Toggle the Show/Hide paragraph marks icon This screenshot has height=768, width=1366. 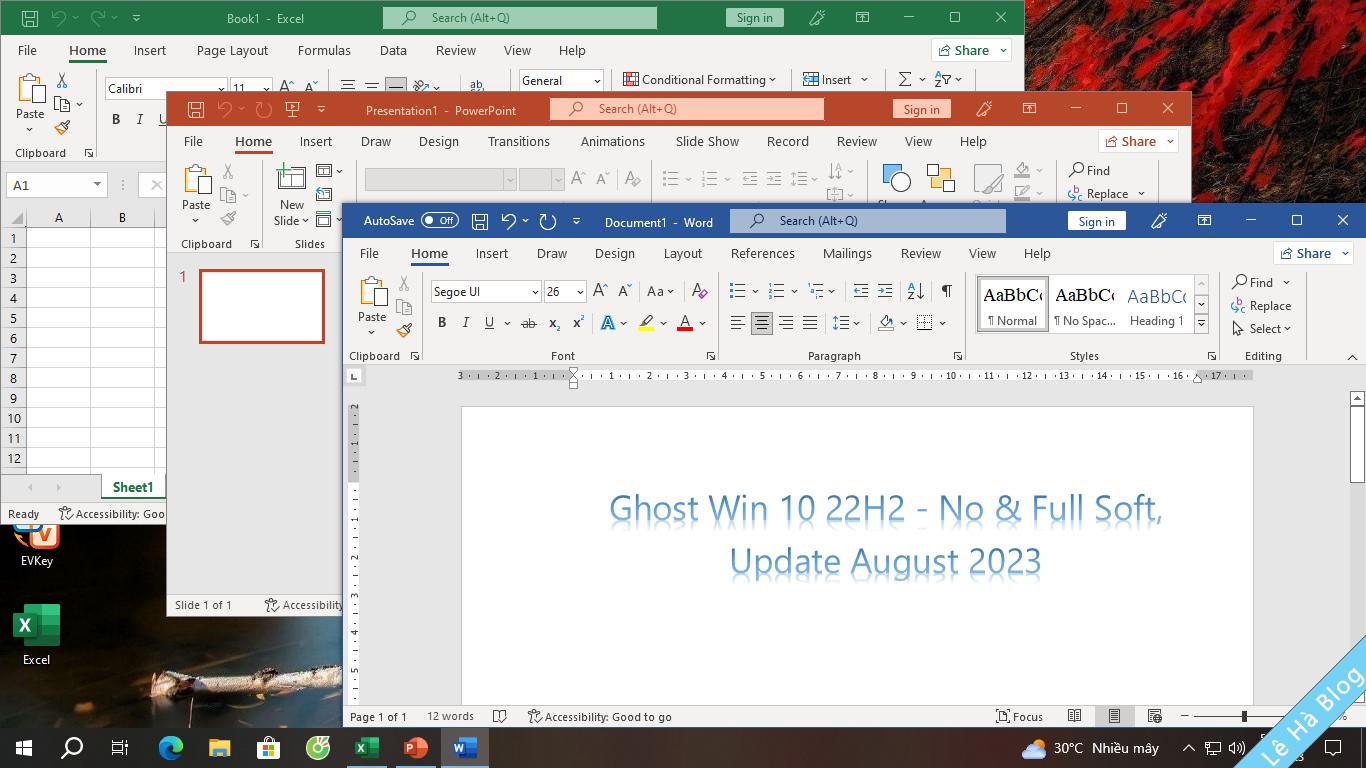click(x=946, y=291)
